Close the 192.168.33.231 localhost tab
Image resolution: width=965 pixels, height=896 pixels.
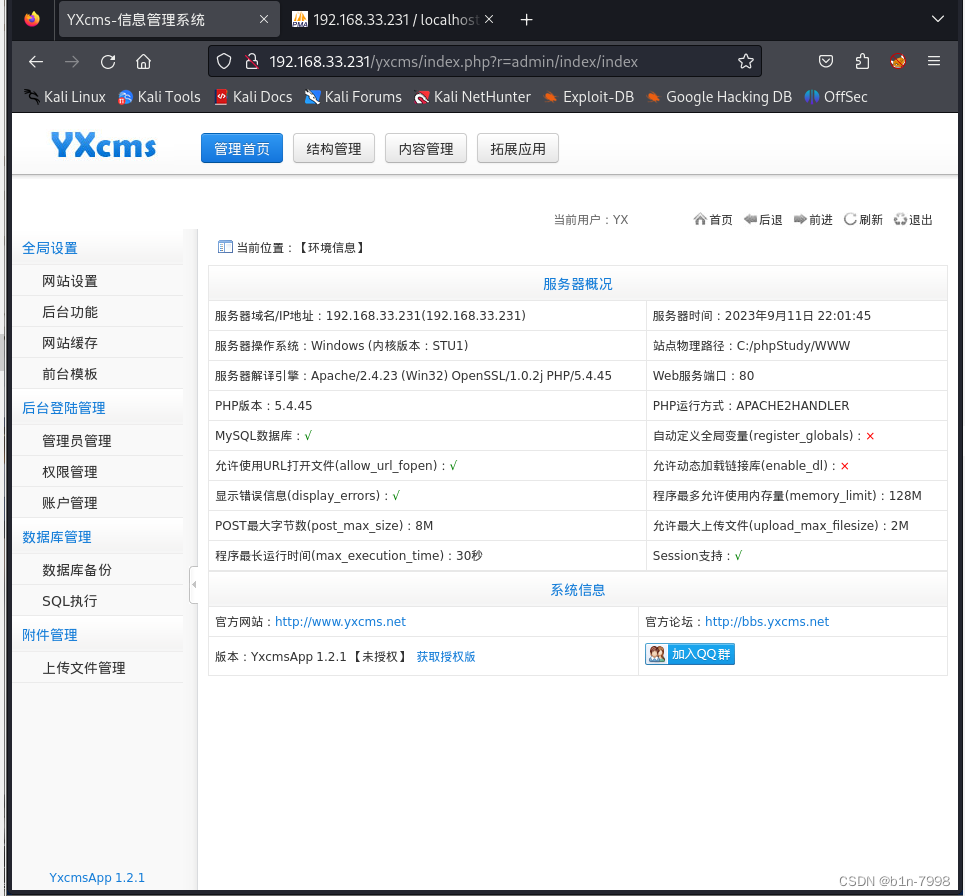[x=489, y=20]
